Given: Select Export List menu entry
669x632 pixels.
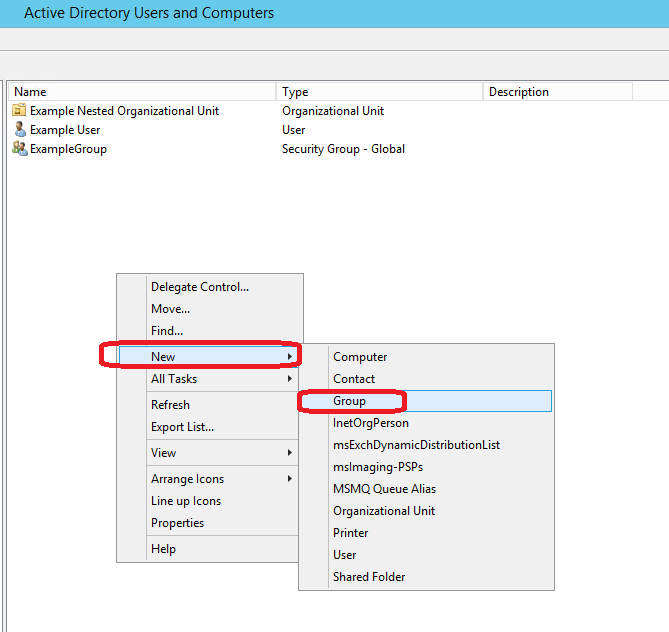Looking at the screenshot, I should 182,427.
